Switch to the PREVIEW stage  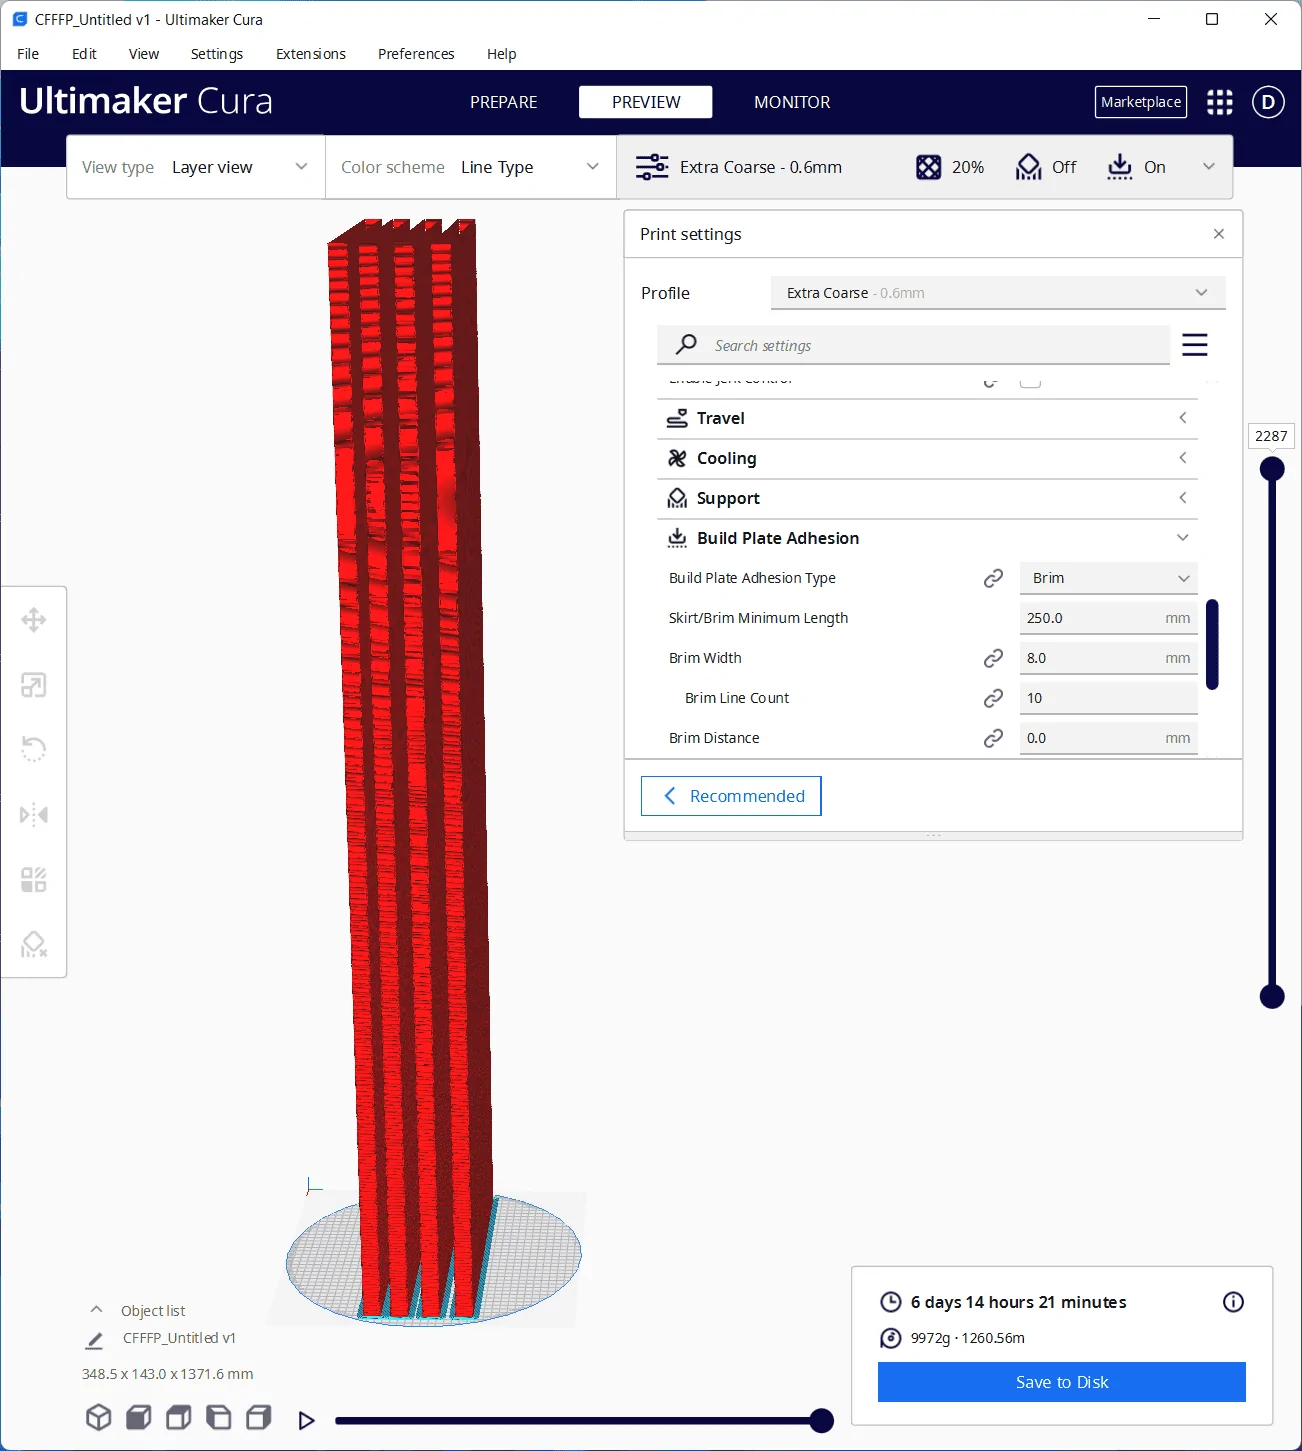click(x=646, y=102)
